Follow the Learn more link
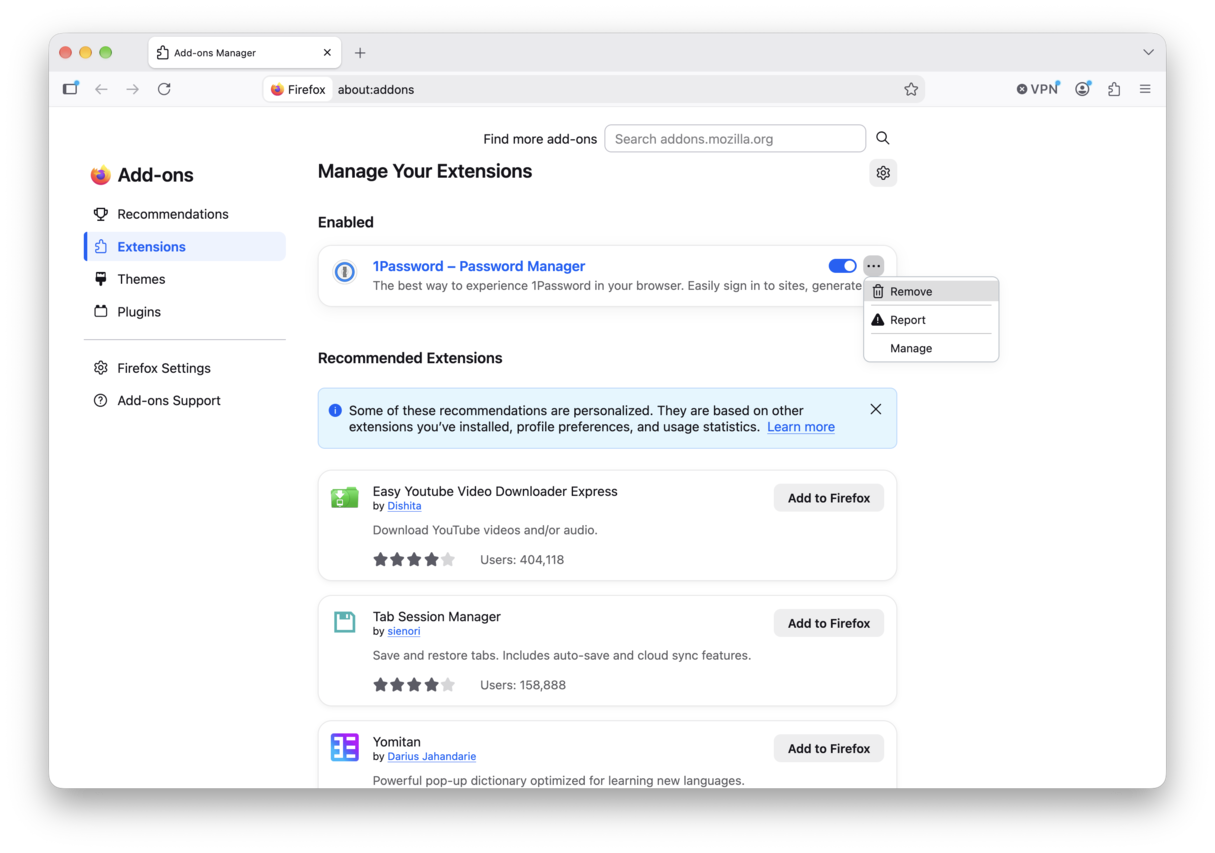 pos(801,427)
